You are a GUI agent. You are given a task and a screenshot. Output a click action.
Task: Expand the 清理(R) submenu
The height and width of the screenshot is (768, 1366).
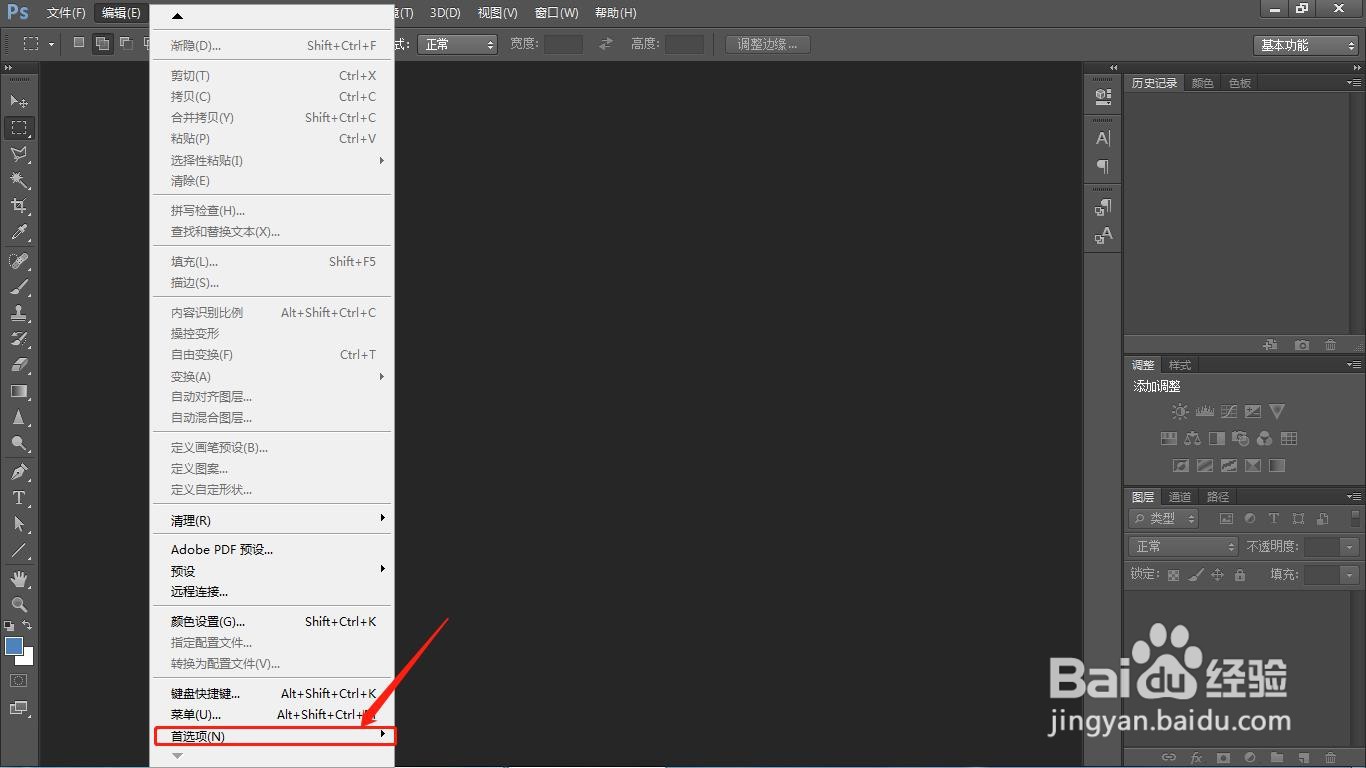pyautogui.click(x=272, y=520)
